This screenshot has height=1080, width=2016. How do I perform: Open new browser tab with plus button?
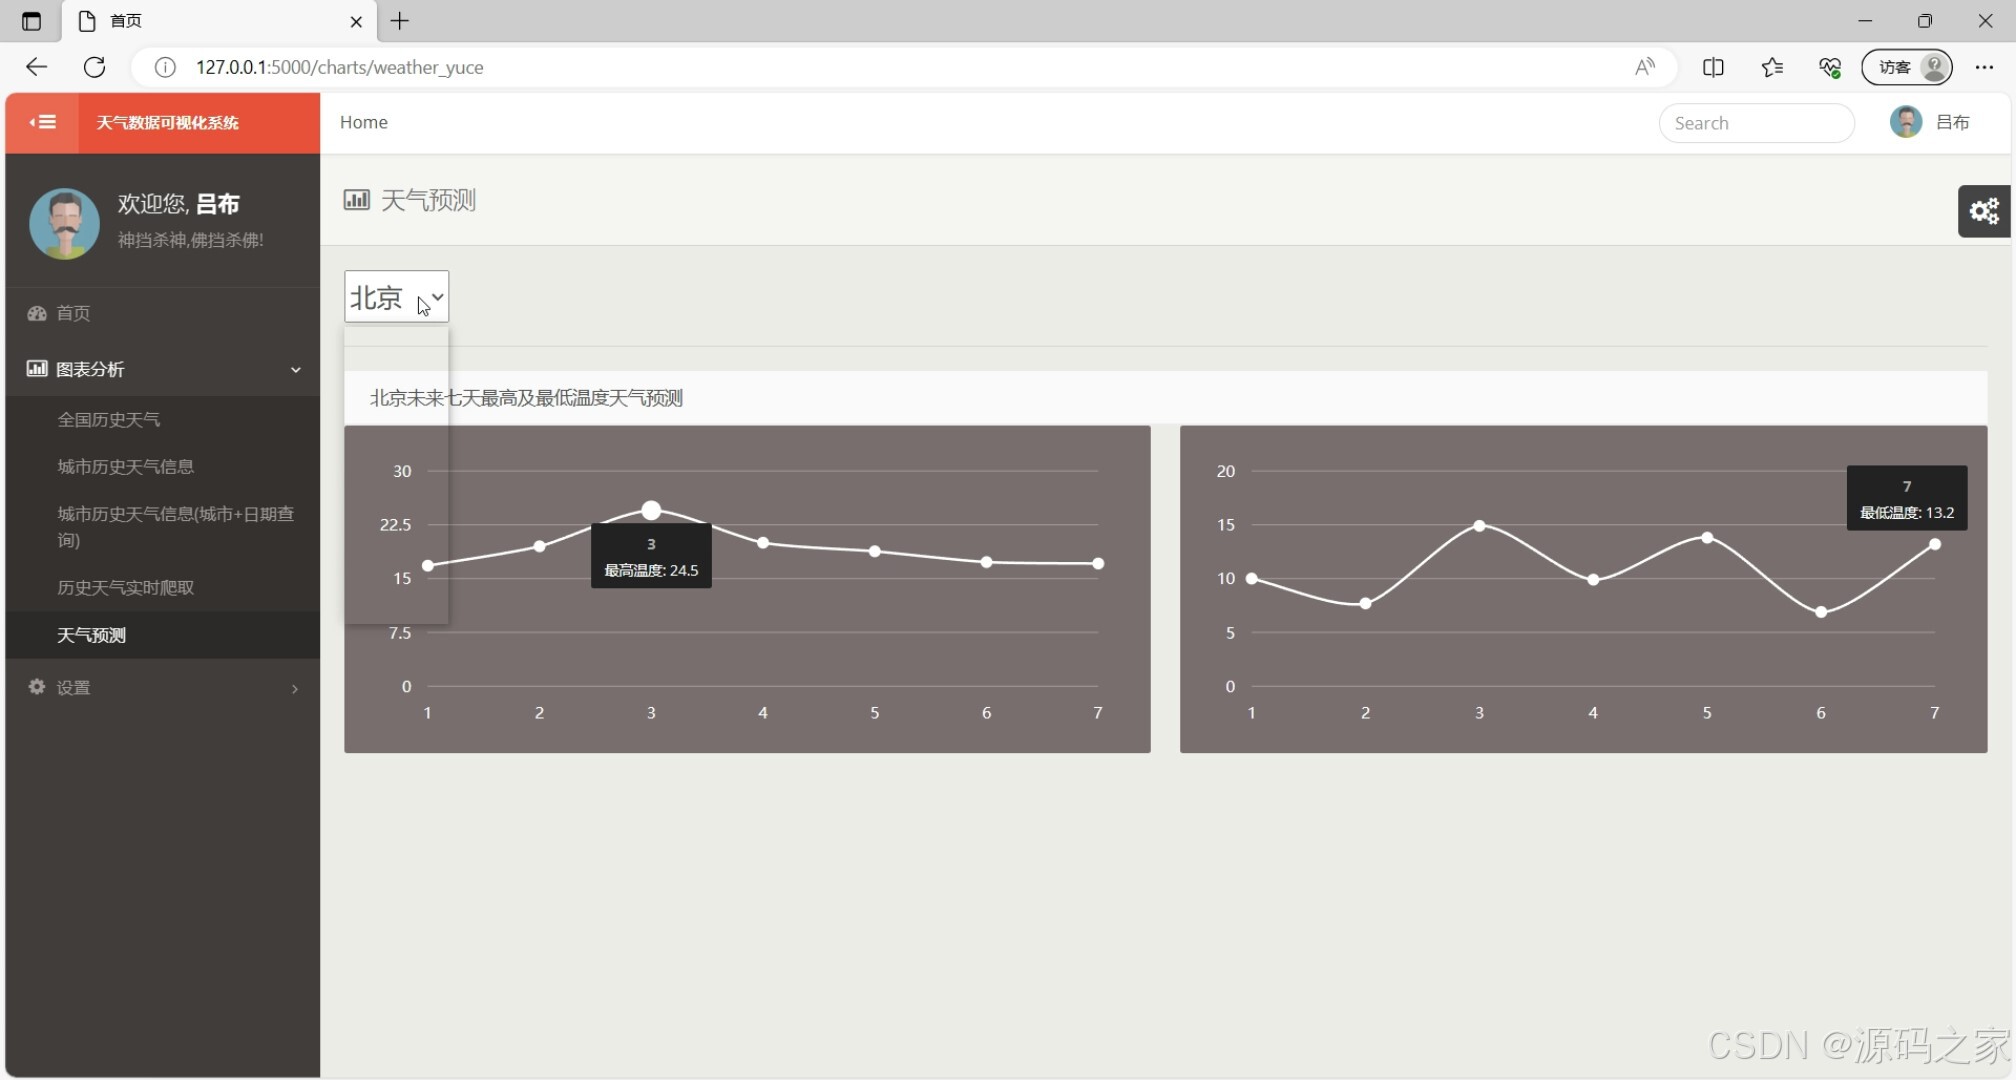click(400, 21)
